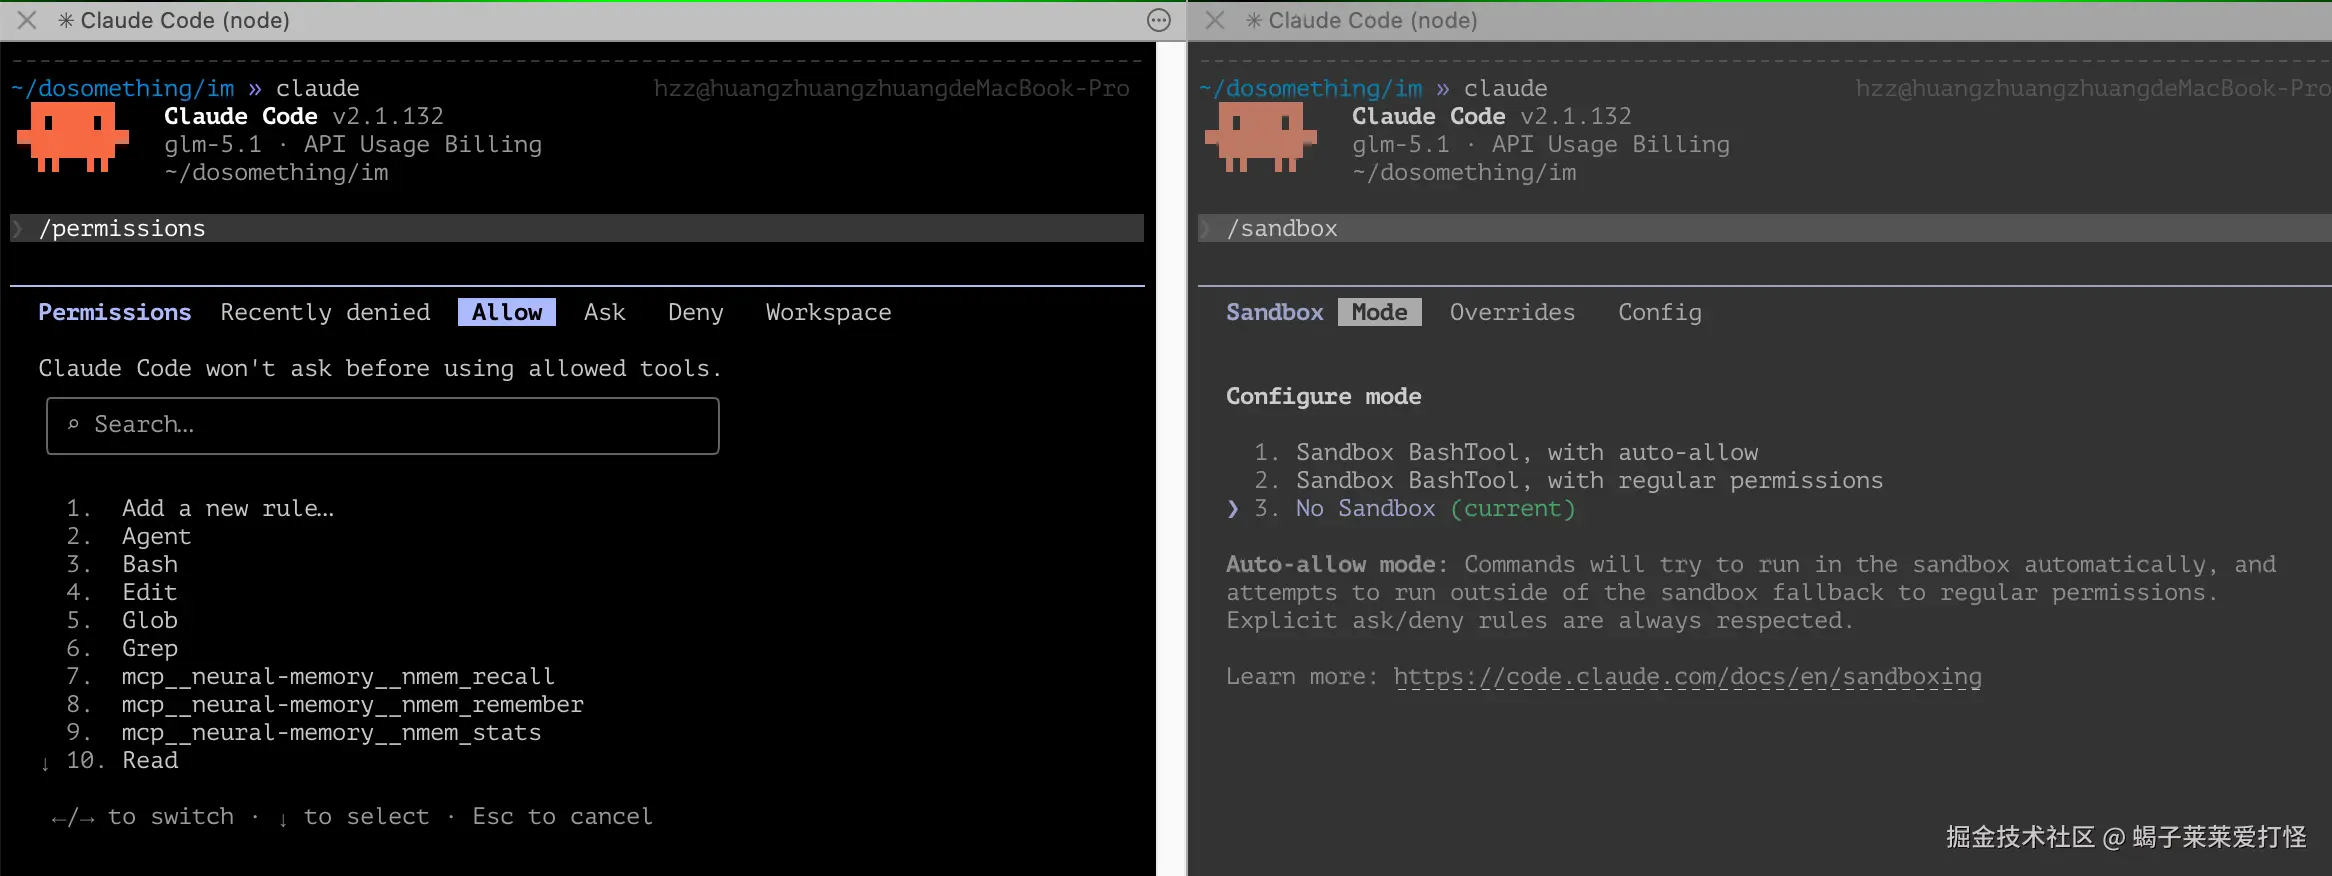This screenshot has width=2332, height=876.
Task: Select the Agent allowed tool entry
Action: click(x=156, y=536)
